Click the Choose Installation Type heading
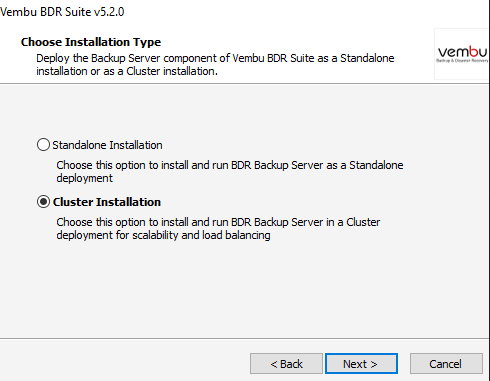The width and height of the screenshot is (490, 381). coord(91,42)
